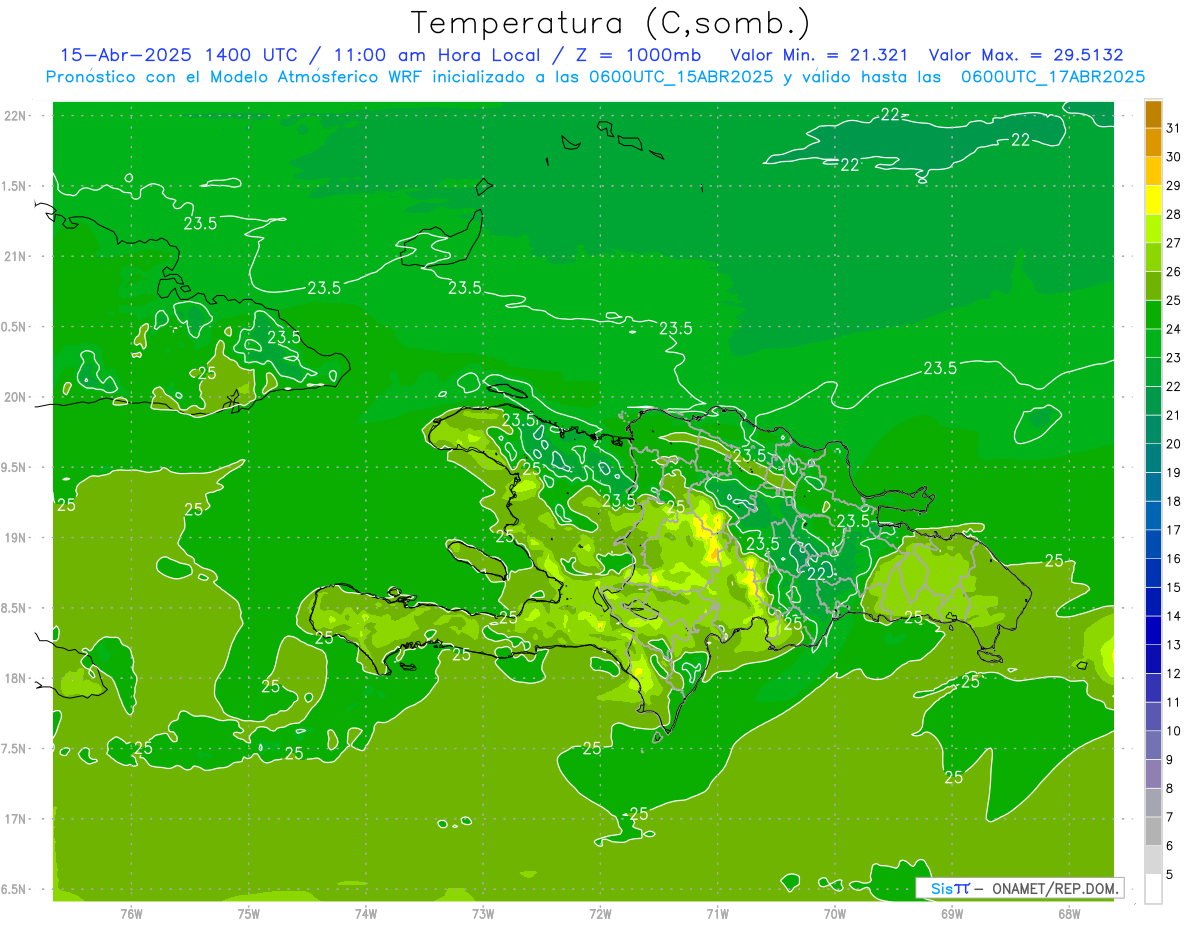Click the color scale value 20
The width and height of the screenshot is (1200, 927).
pyautogui.click(x=1174, y=444)
